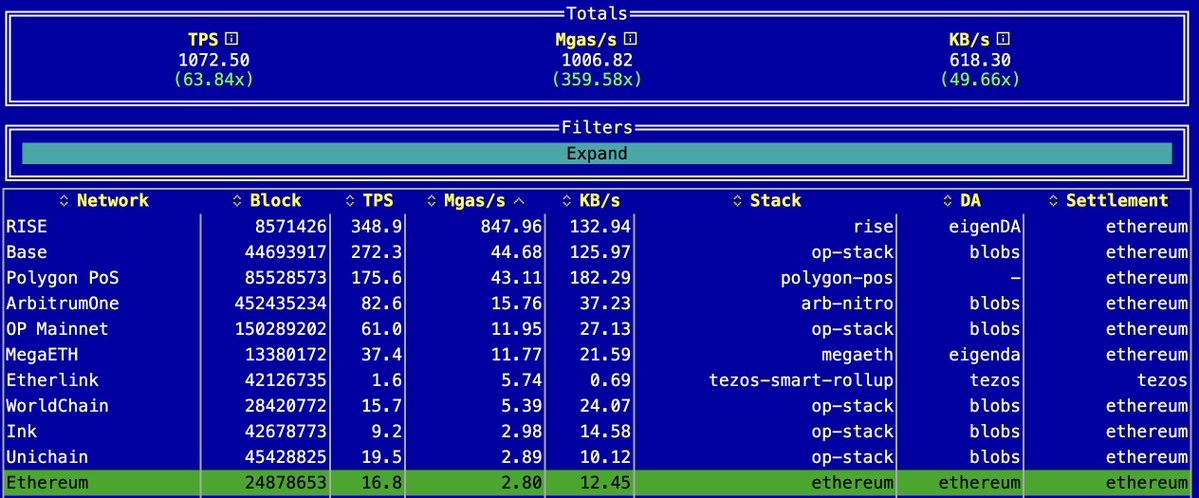Screen dimensions: 1199x498
Task: Click Unichain Mgas/s value 2.89
Action: pyautogui.click(x=522, y=457)
